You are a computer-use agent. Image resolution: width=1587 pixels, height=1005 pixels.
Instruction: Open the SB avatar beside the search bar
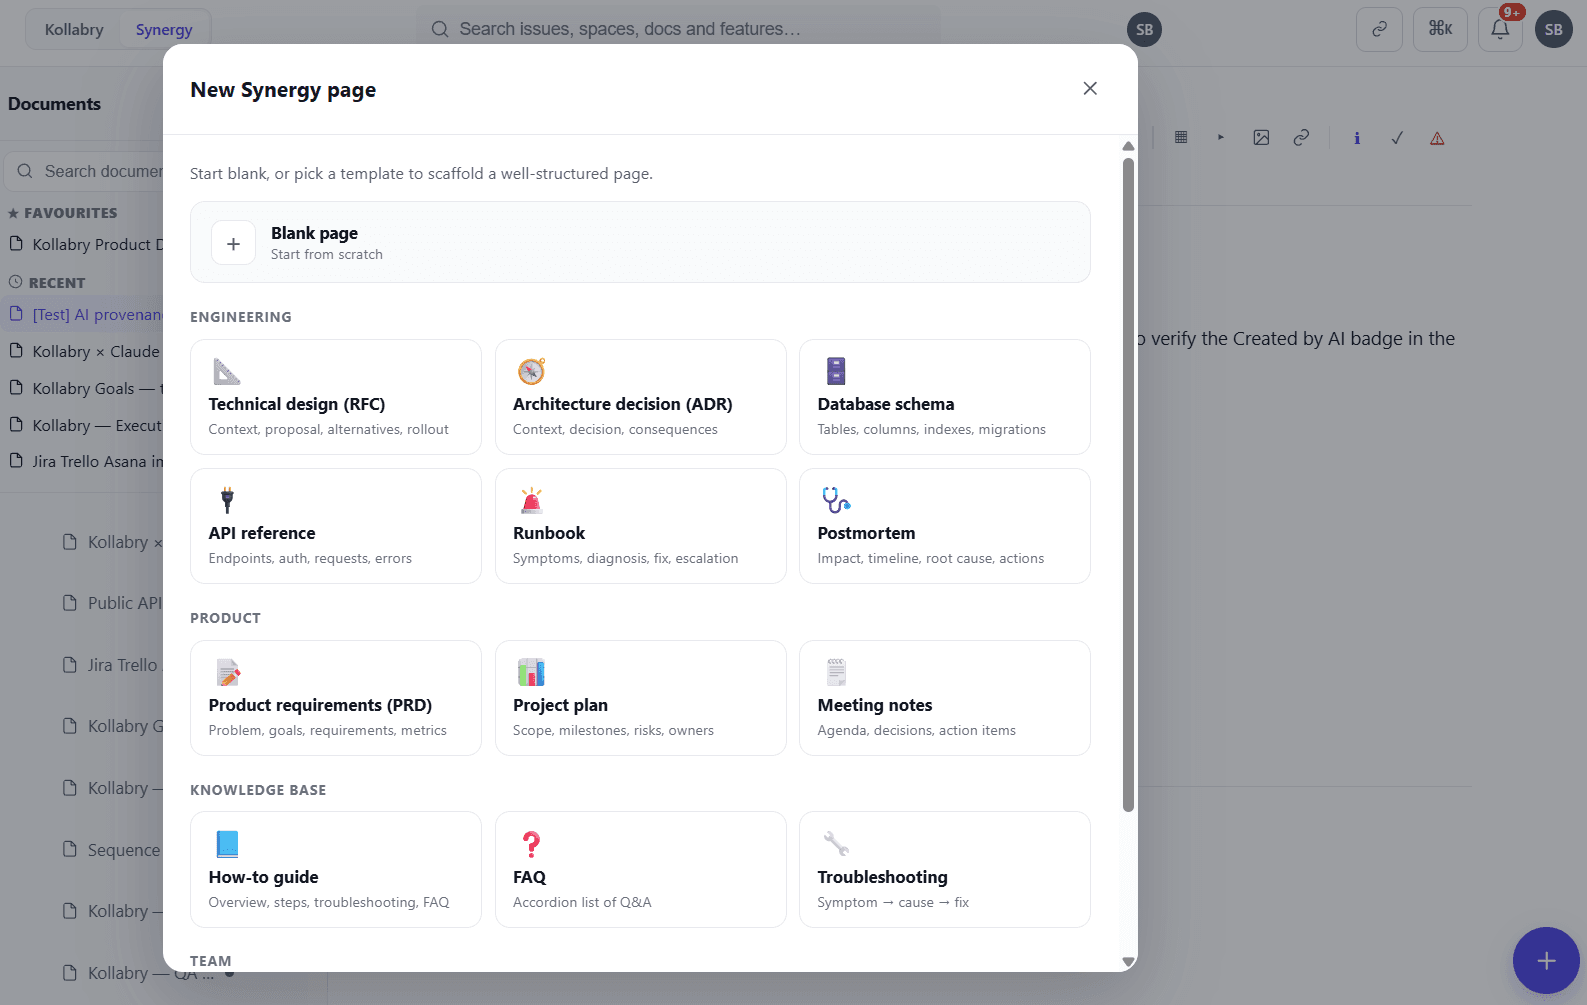click(1145, 30)
